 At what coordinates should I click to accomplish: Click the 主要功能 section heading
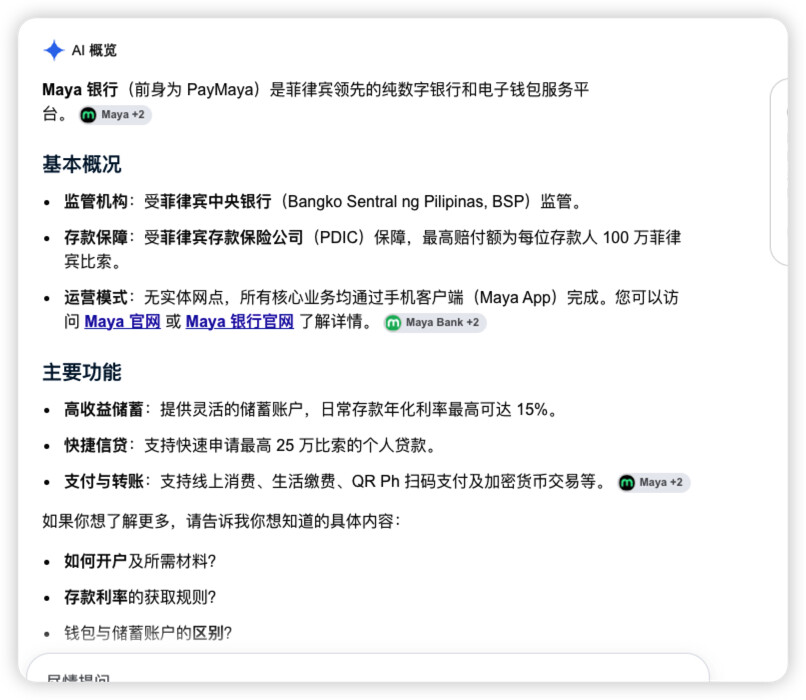click(82, 372)
